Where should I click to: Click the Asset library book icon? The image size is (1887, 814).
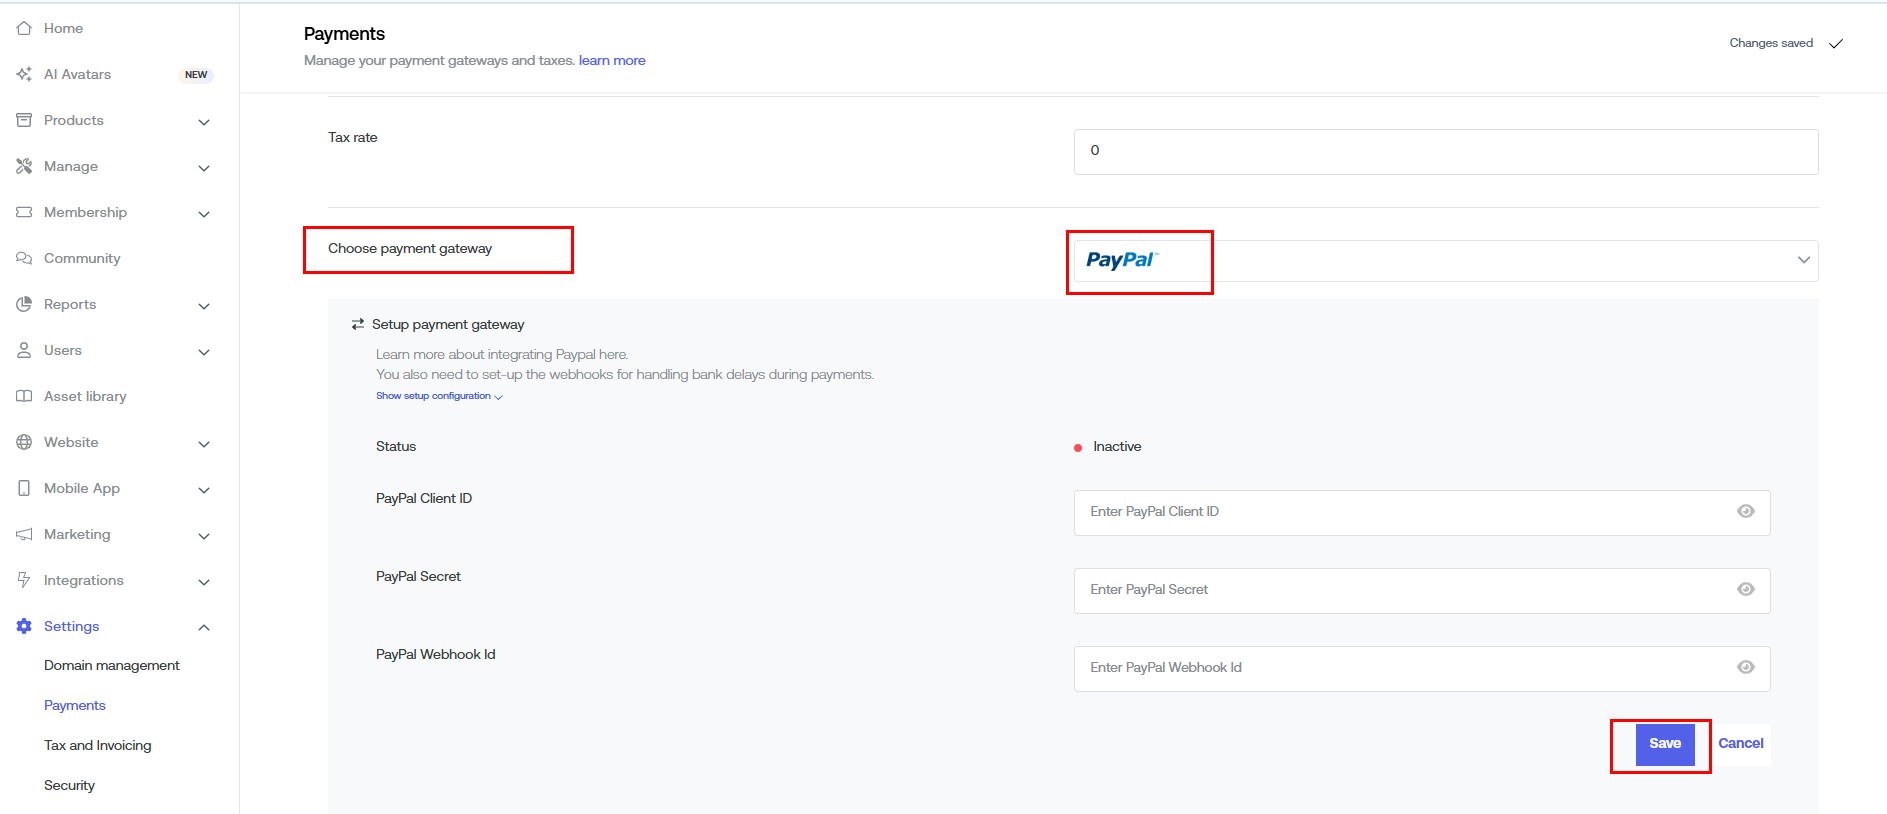pyautogui.click(x=24, y=396)
